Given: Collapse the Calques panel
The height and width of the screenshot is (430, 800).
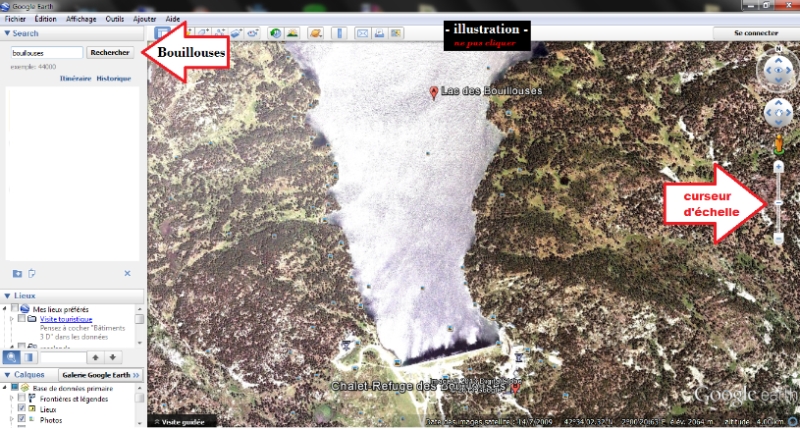Looking at the screenshot, I should pyautogui.click(x=7, y=375).
